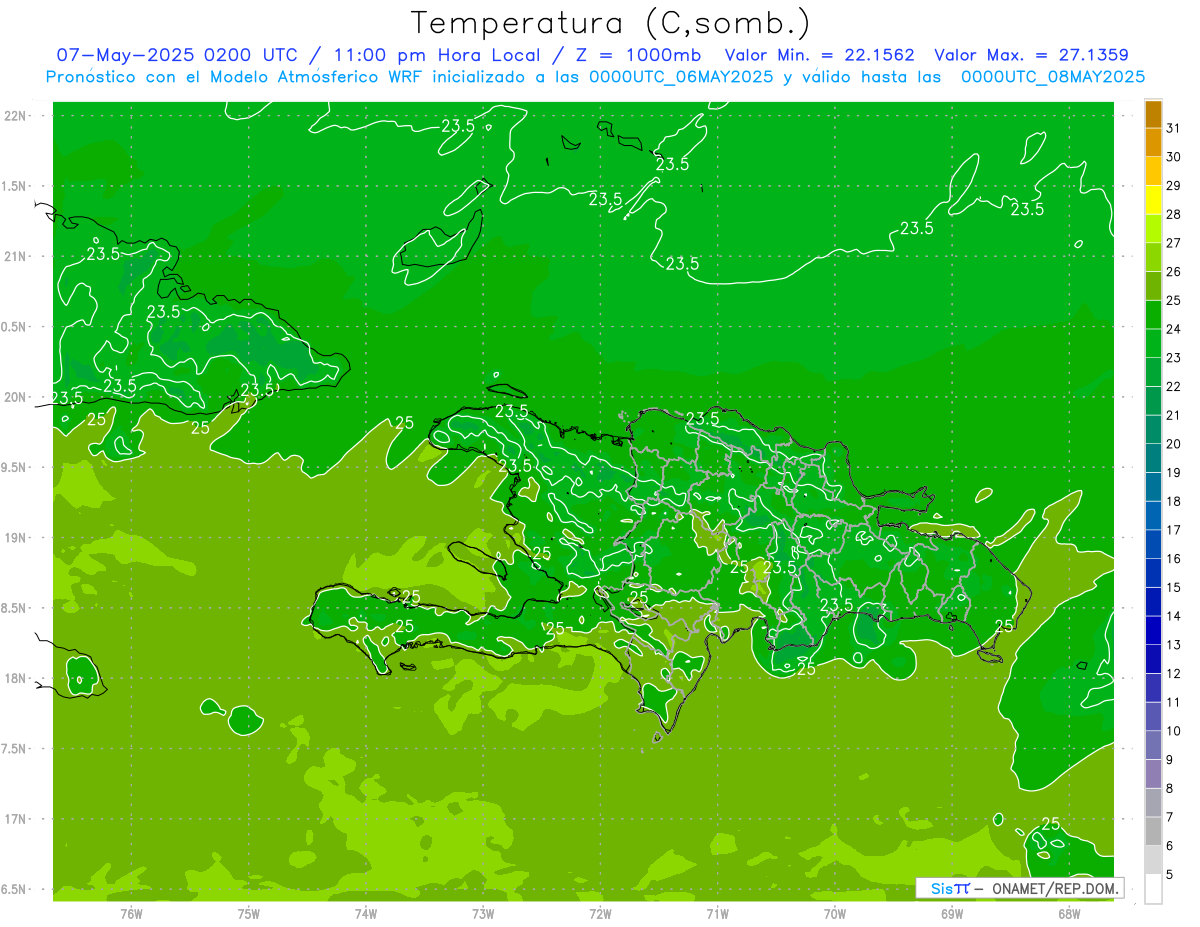
Task: Click the latitude axis label '20N'
Action: click(x=15, y=397)
